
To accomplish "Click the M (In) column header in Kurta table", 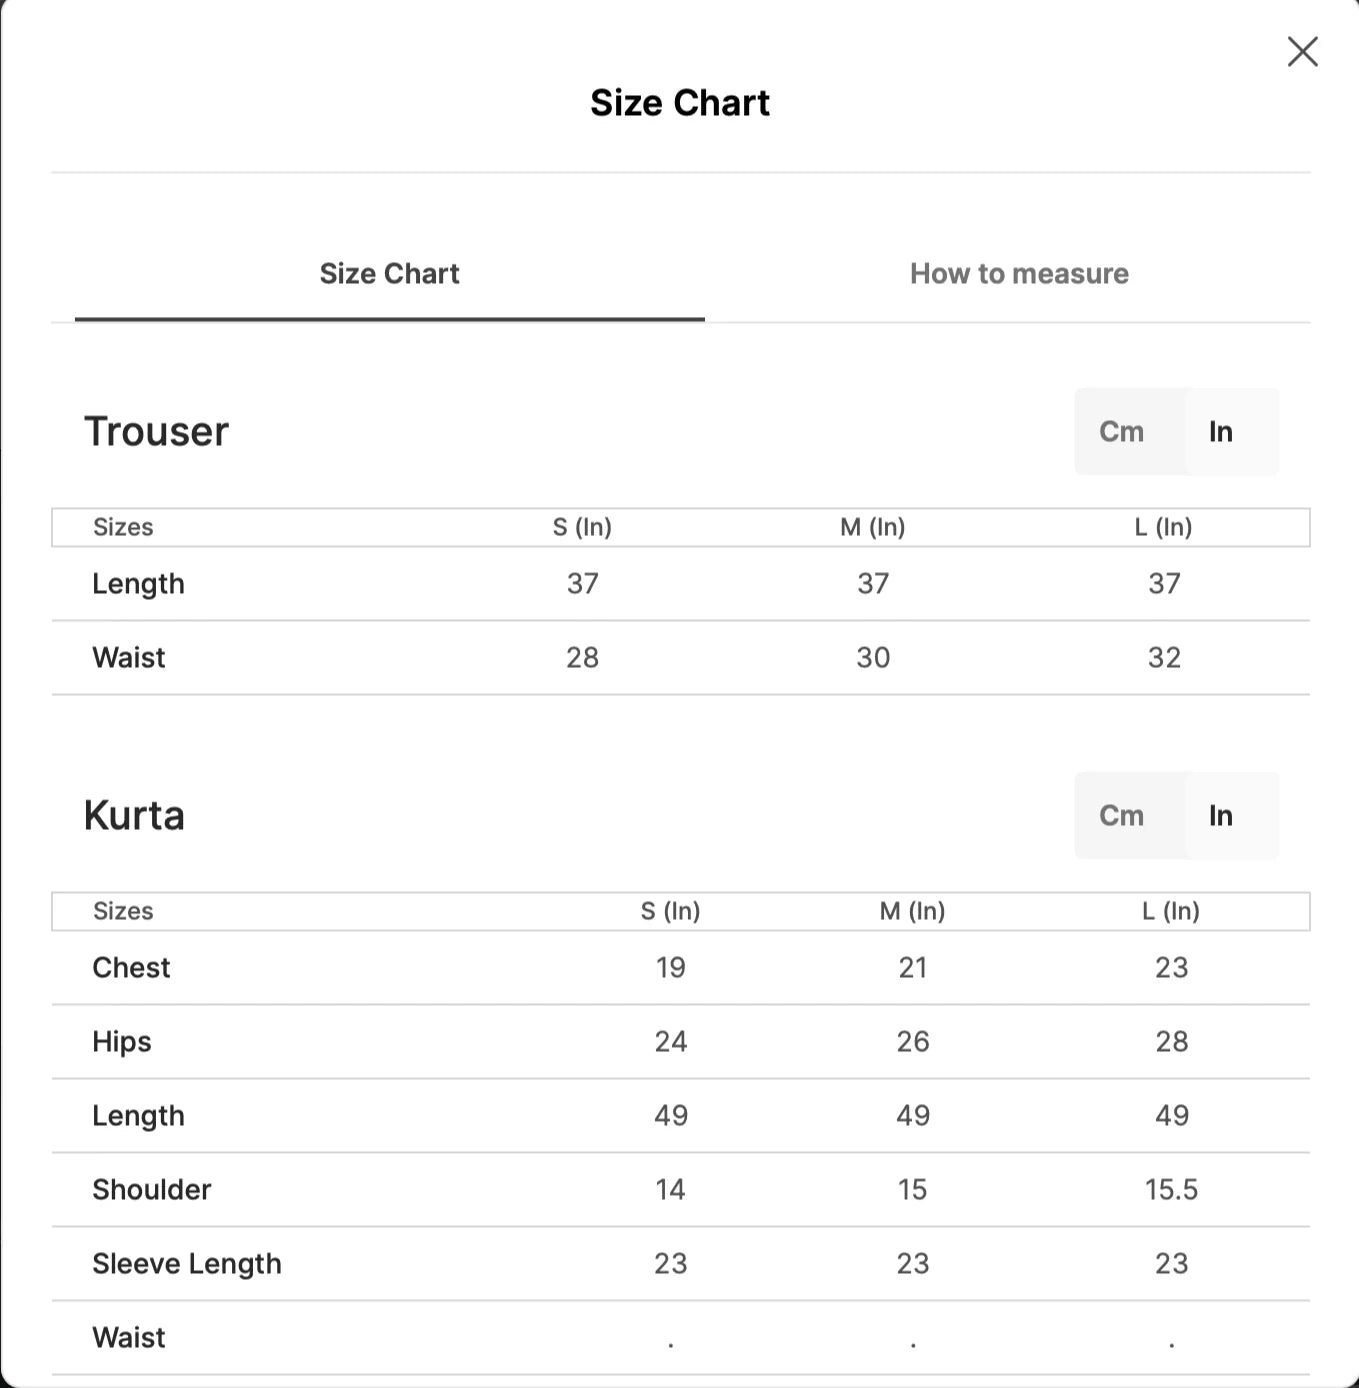I will tap(911, 911).
